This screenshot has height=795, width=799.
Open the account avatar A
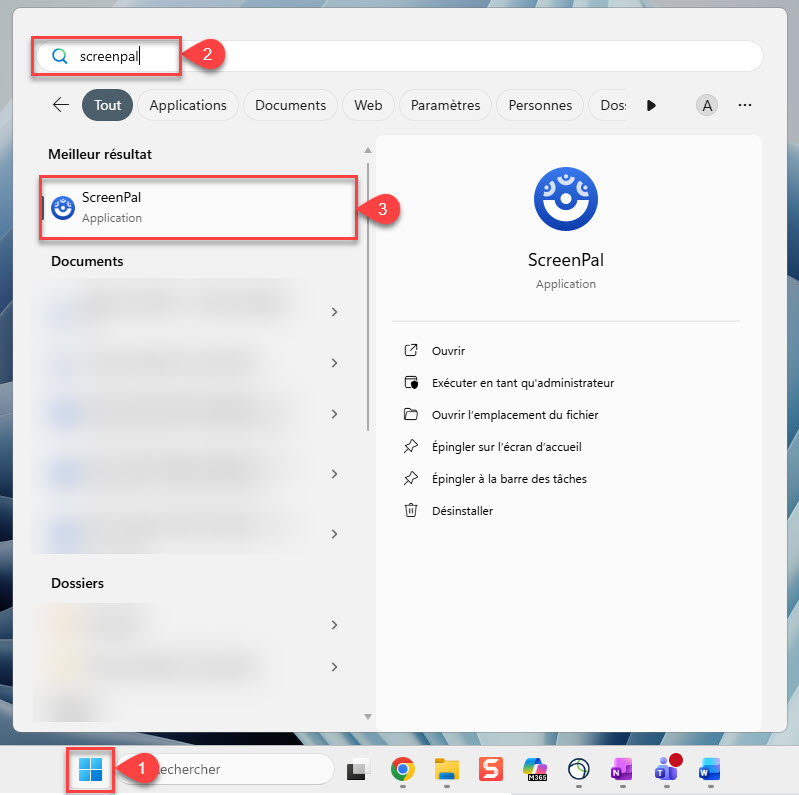(x=707, y=105)
